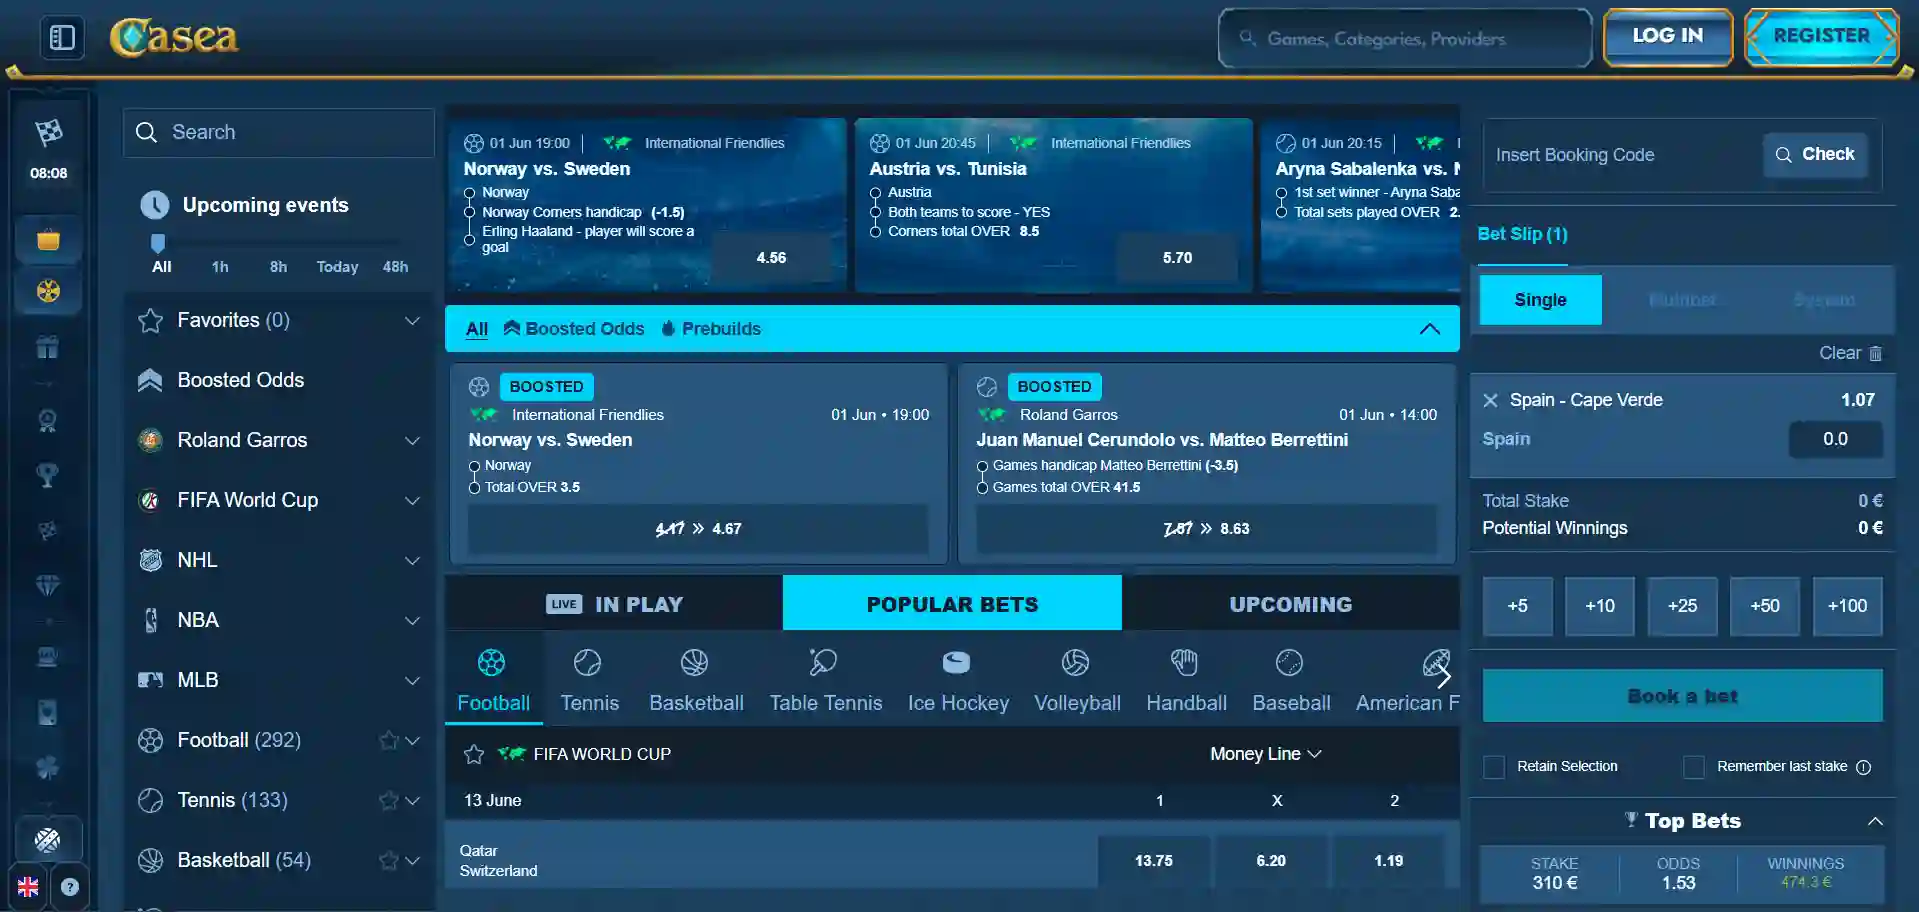Open the language selector UK flag

click(x=28, y=887)
